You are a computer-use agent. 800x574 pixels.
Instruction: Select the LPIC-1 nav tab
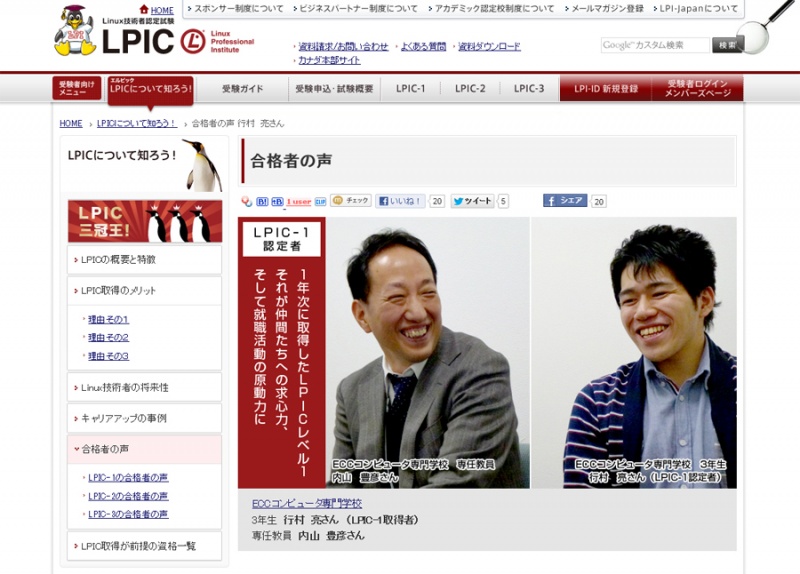(x=410, y=89)
